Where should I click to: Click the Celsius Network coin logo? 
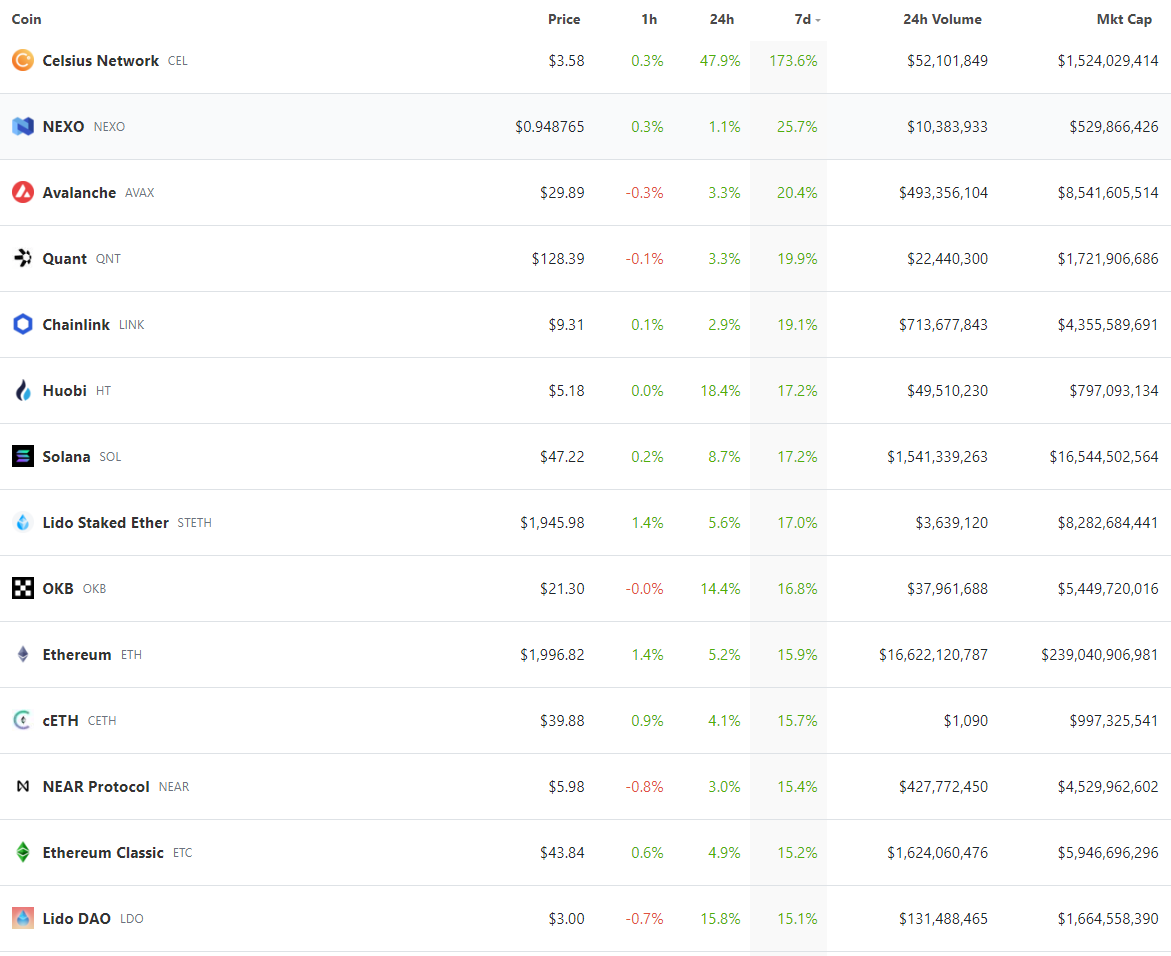[x=23, y=60]
